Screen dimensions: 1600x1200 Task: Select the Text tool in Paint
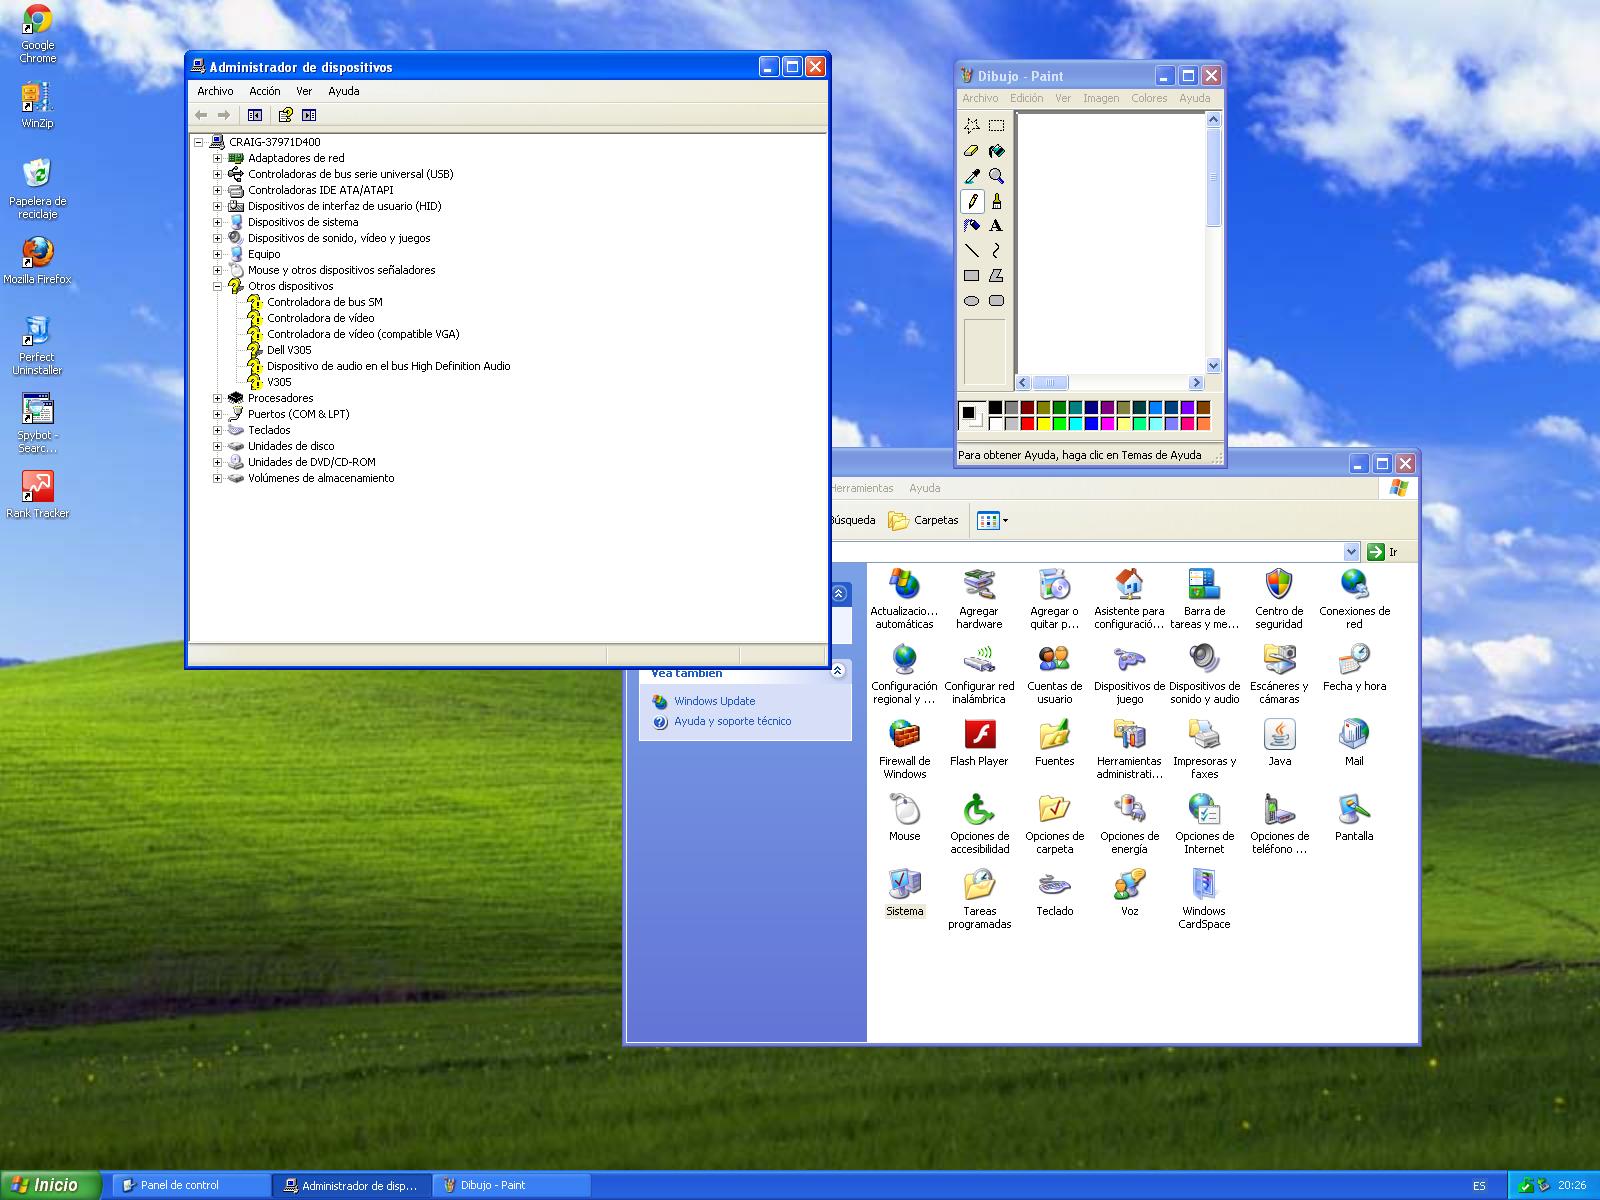point(996,226)
